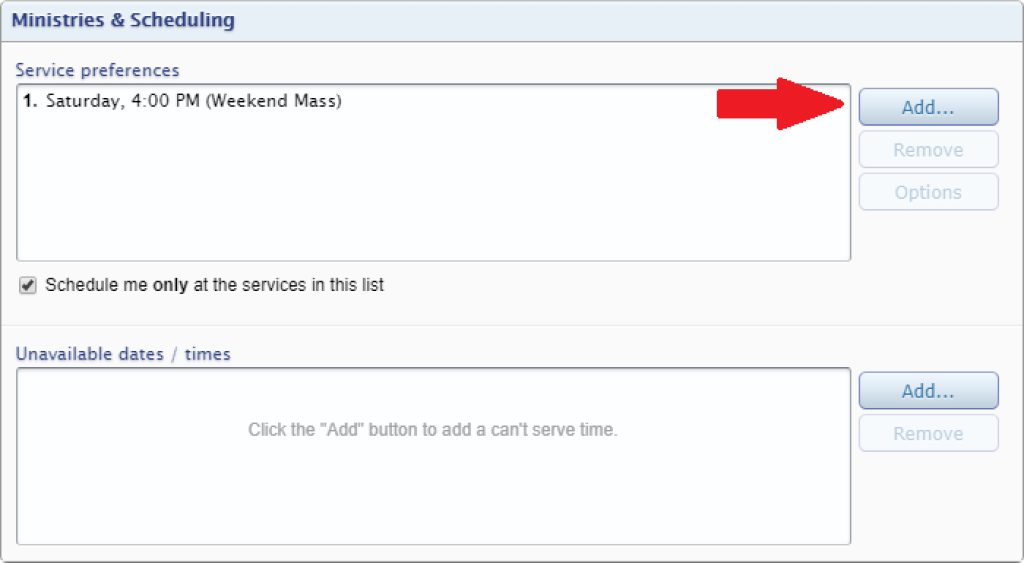
Task: Click the '(Weekend Mass)' text in the list
Action: tap(274, 101)
